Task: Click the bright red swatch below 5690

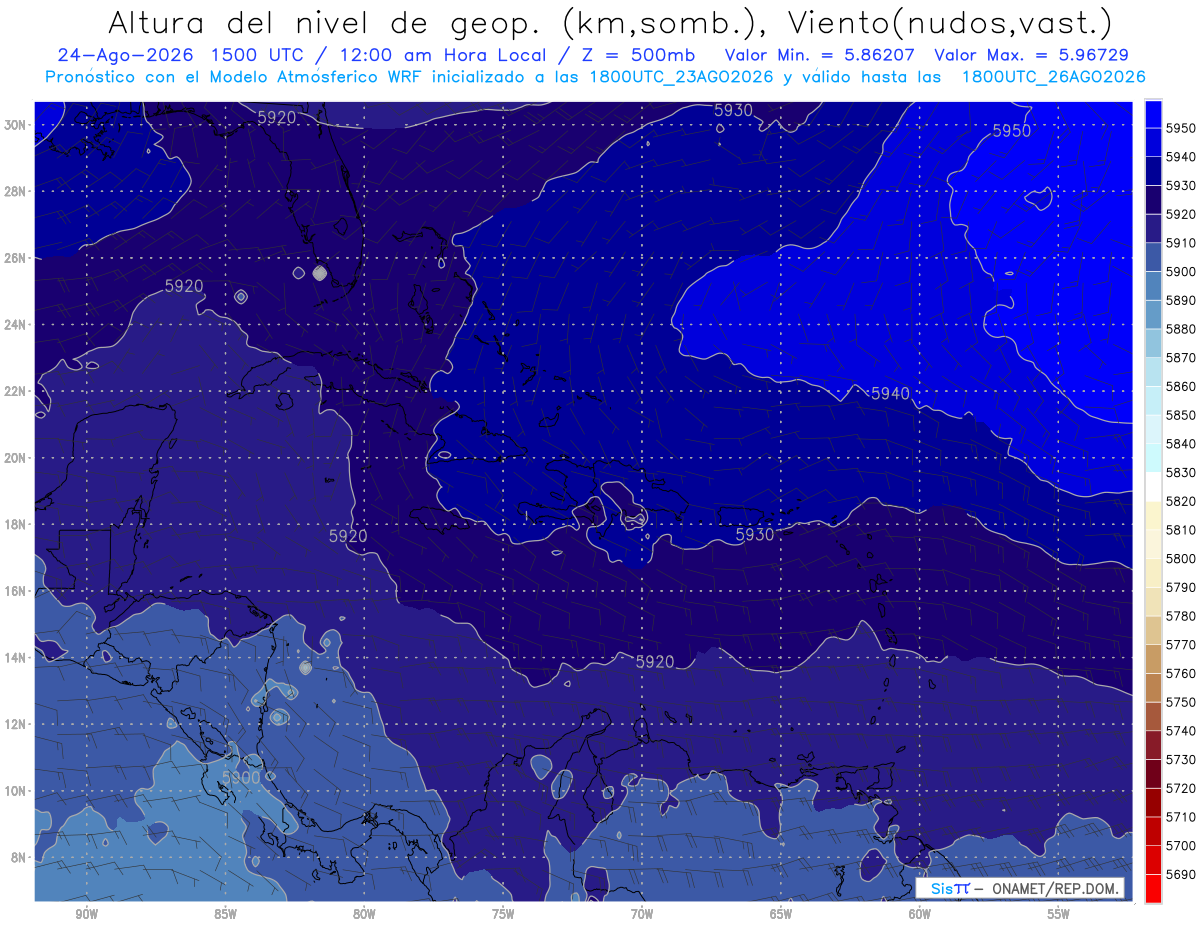Action: [1153, 888]
